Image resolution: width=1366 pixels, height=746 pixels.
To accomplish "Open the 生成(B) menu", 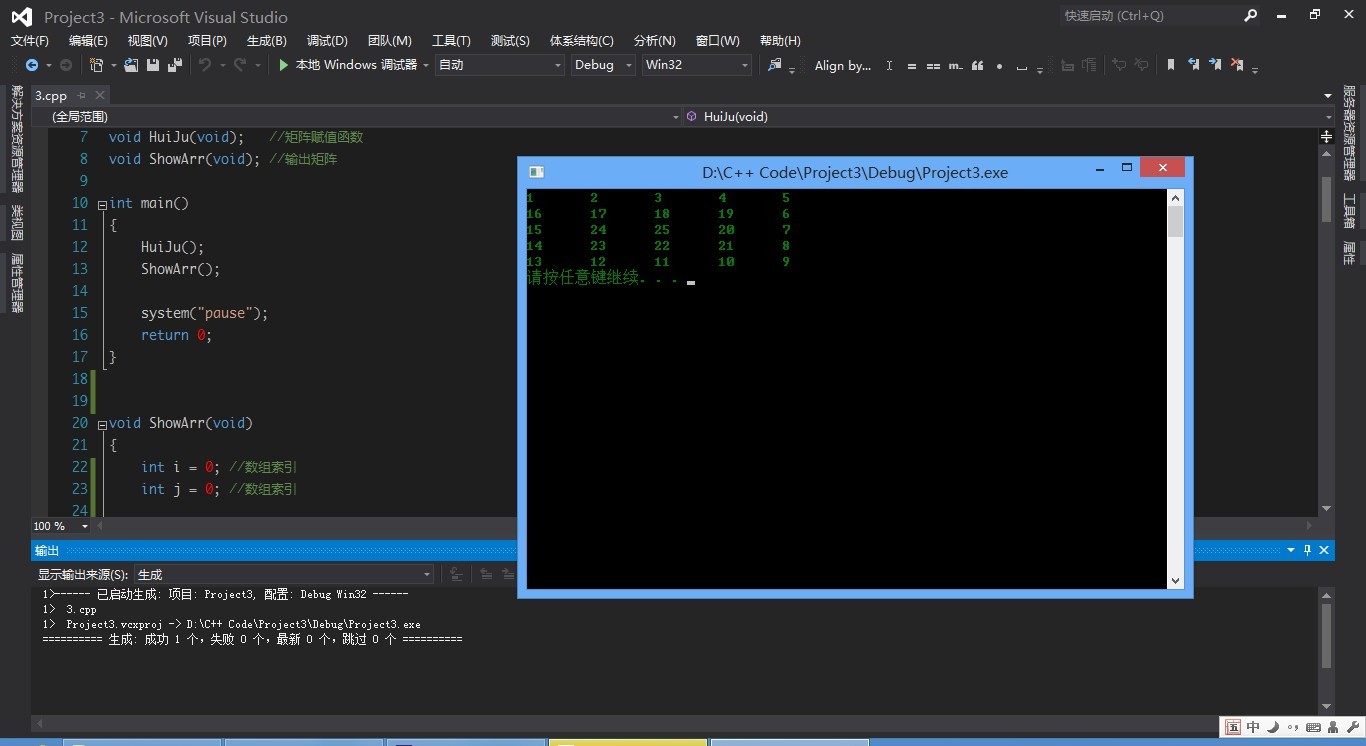I will point(266,41).
